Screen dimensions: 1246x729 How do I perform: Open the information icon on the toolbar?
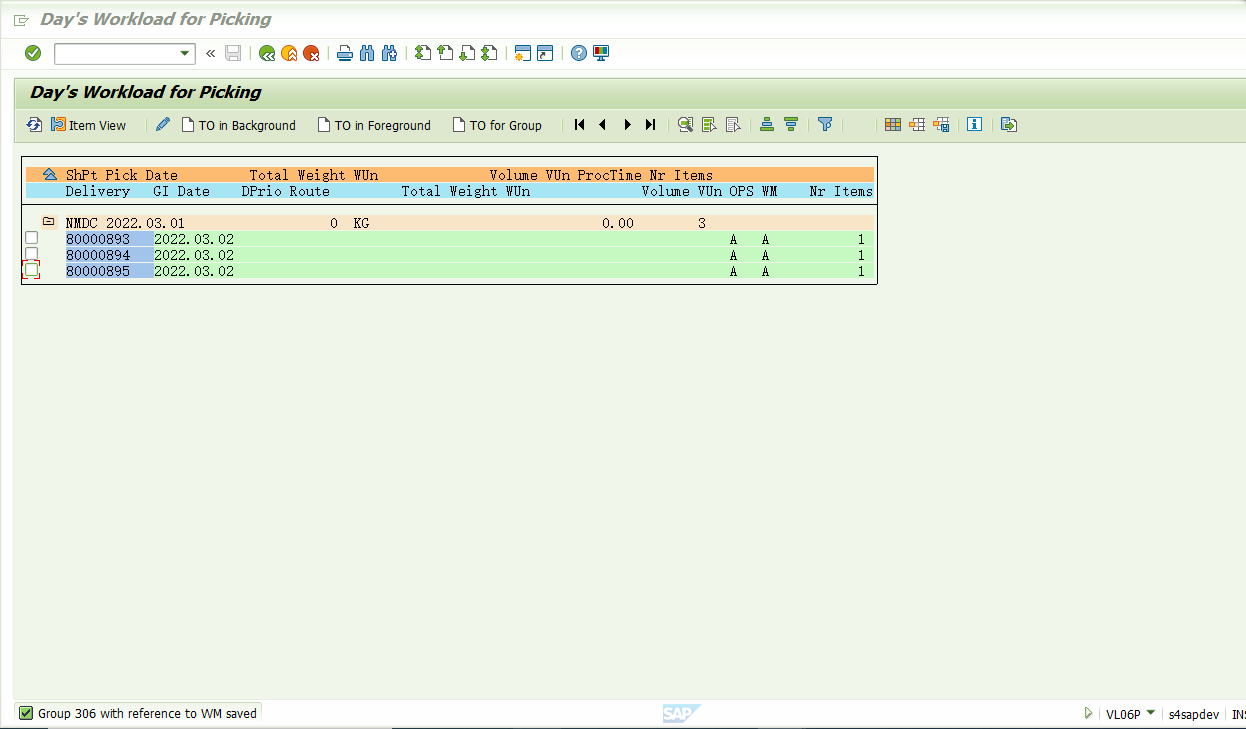click(975, 124)
